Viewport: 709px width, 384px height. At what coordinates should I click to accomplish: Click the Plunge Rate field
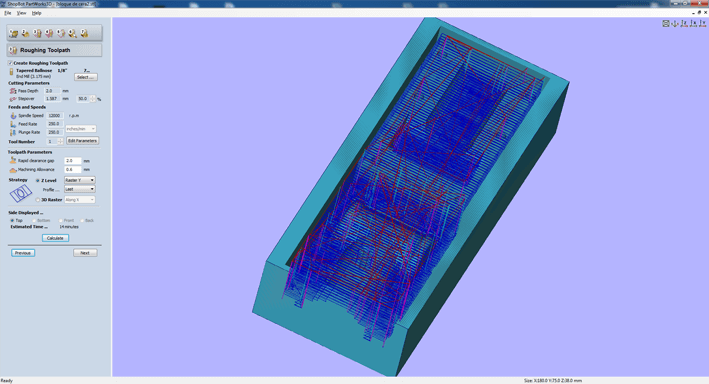pos(54,132)
